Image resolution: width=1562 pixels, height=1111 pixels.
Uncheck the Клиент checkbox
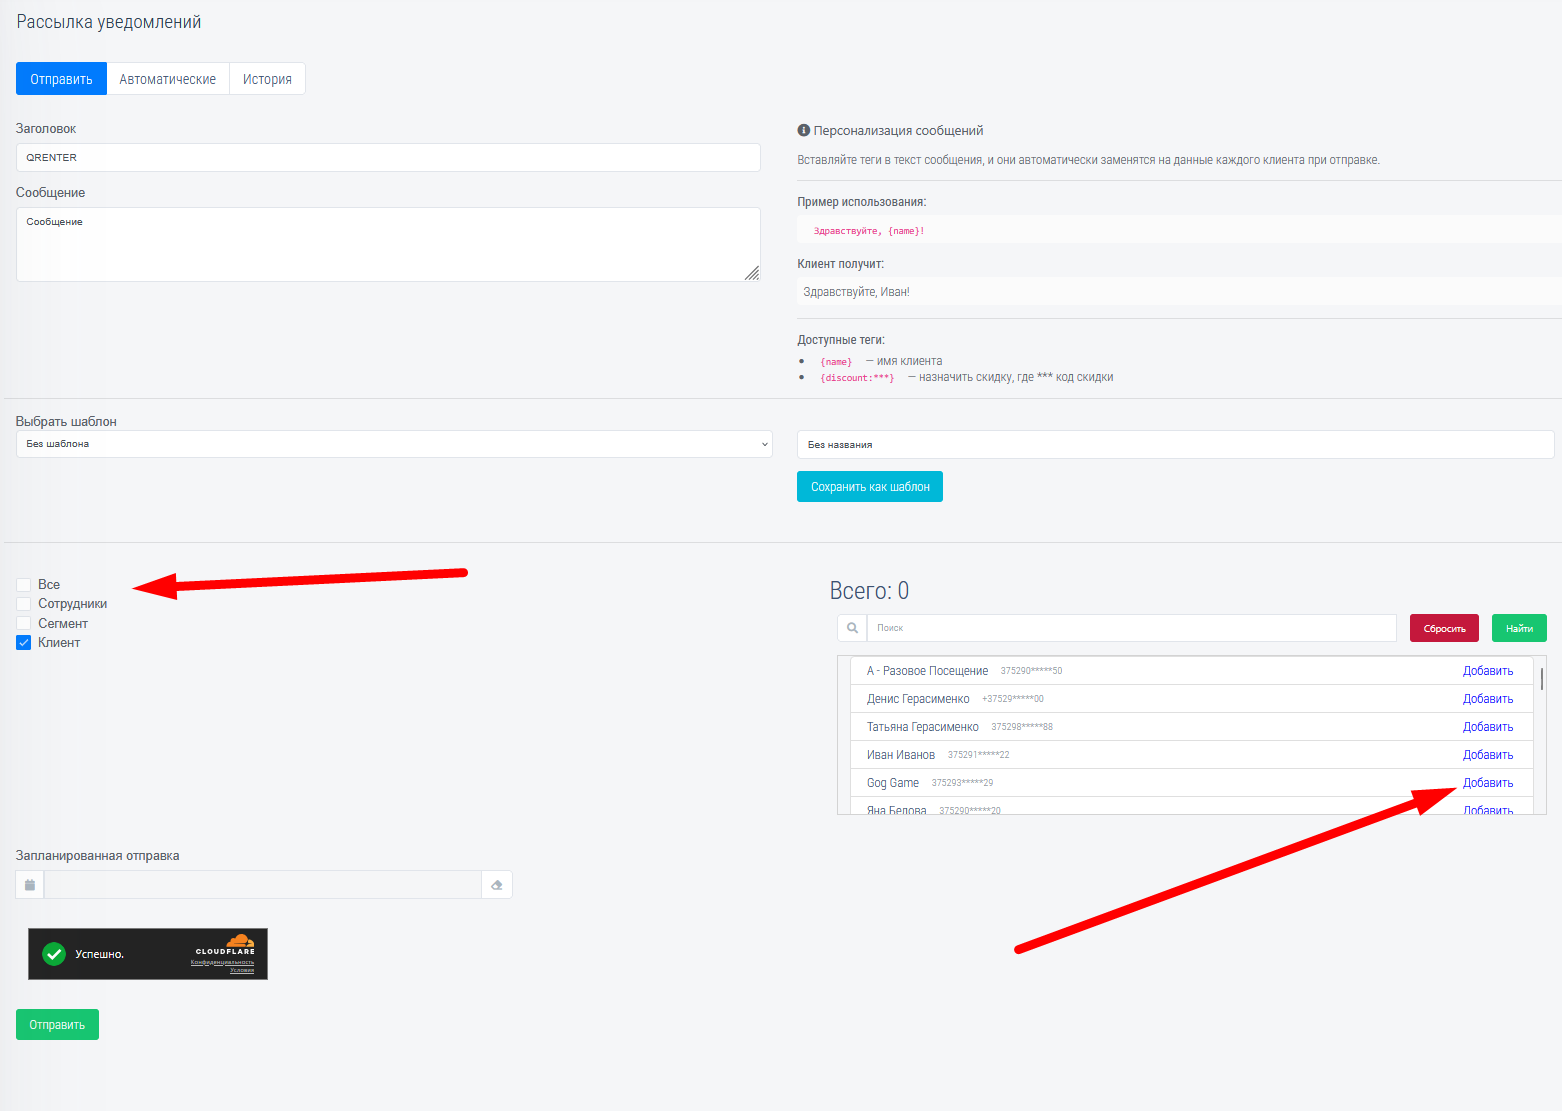point(24,643)
